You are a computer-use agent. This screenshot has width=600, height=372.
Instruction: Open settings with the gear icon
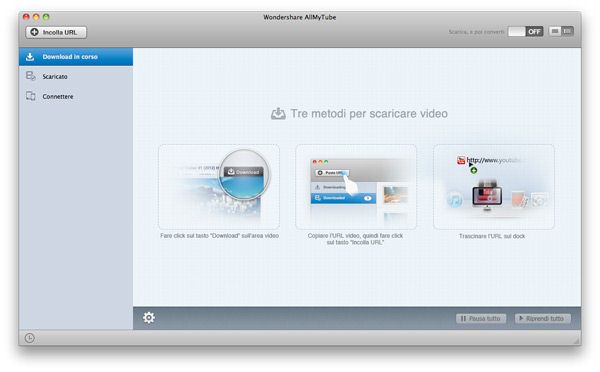coord(149,318)
